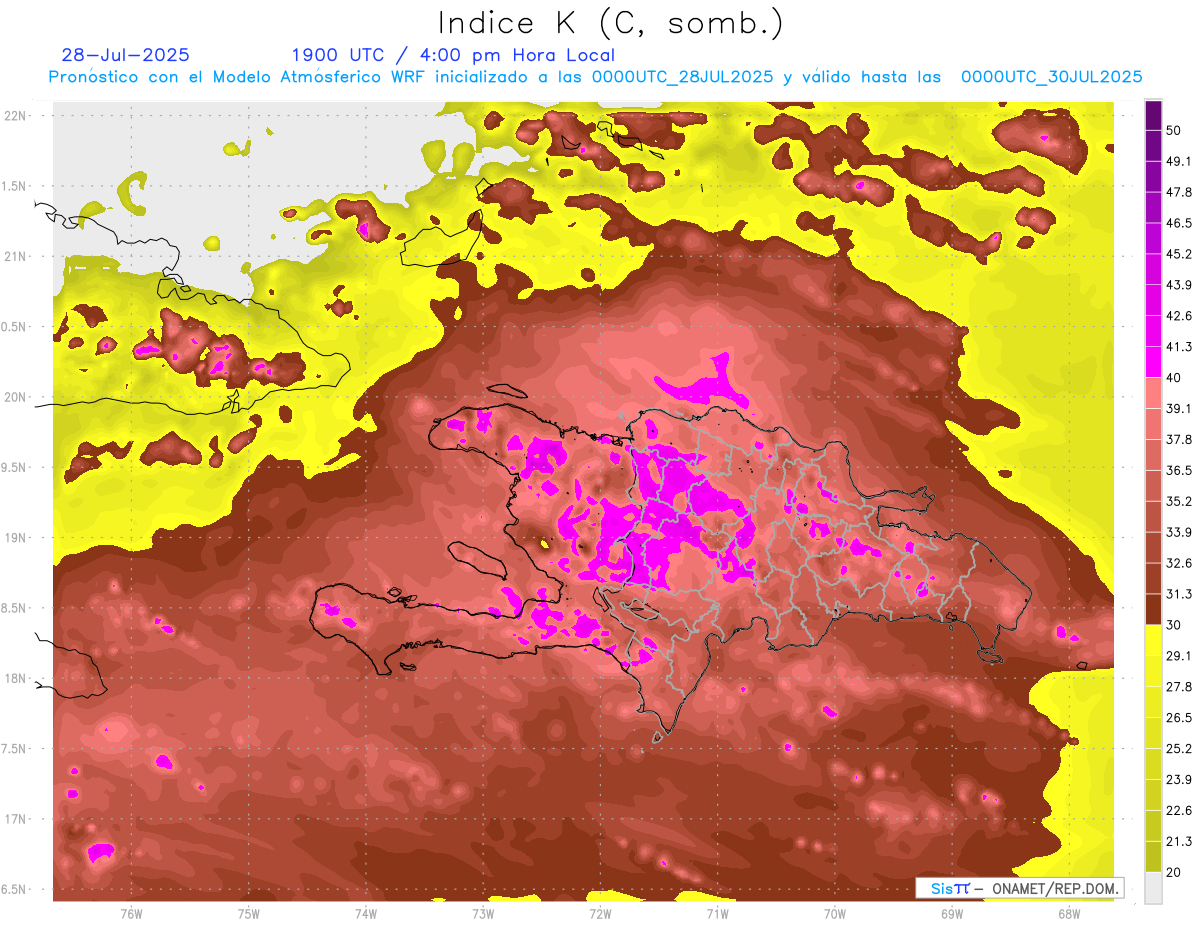Click the legend value '43.9'
The width and height of the screenshot is (1200, 927).
(x=1178, y=285)
